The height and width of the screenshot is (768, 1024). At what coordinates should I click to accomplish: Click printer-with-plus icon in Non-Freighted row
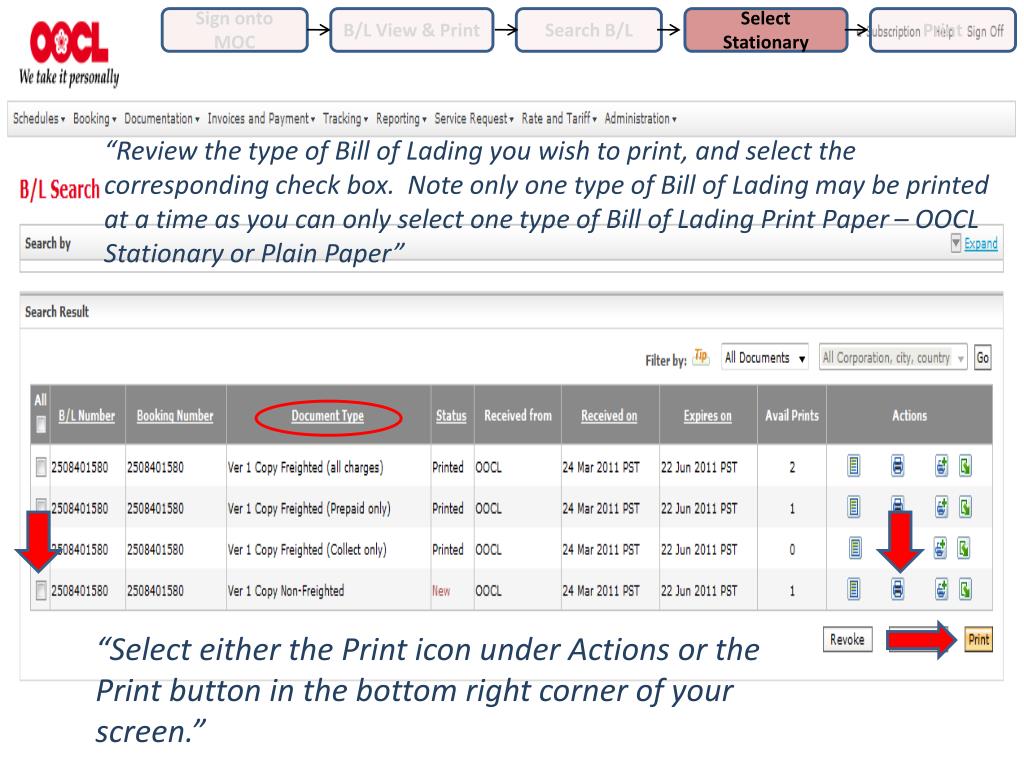pyautogui.click(x=941, y=590)
